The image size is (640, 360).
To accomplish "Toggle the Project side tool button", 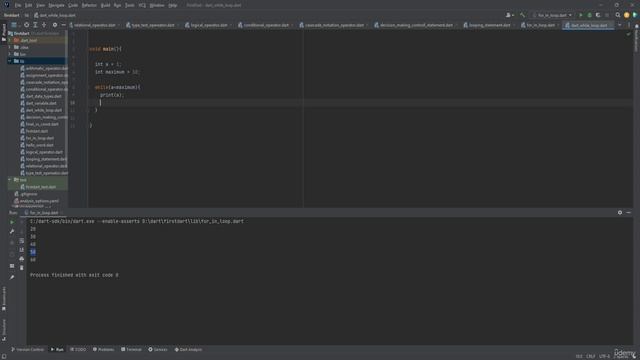I will point(4,32).
